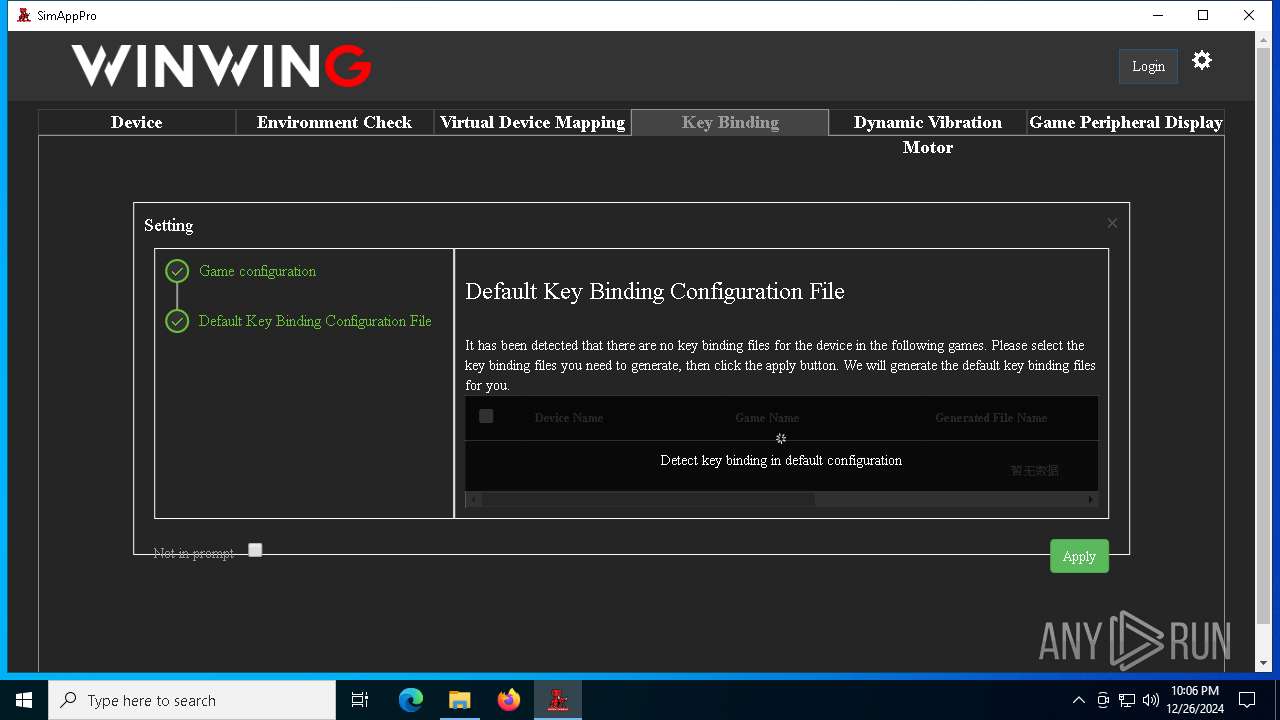Viewport: 1280px width, 720px height.
Task: Open the settings gear icon
Action: point(1202,61)
